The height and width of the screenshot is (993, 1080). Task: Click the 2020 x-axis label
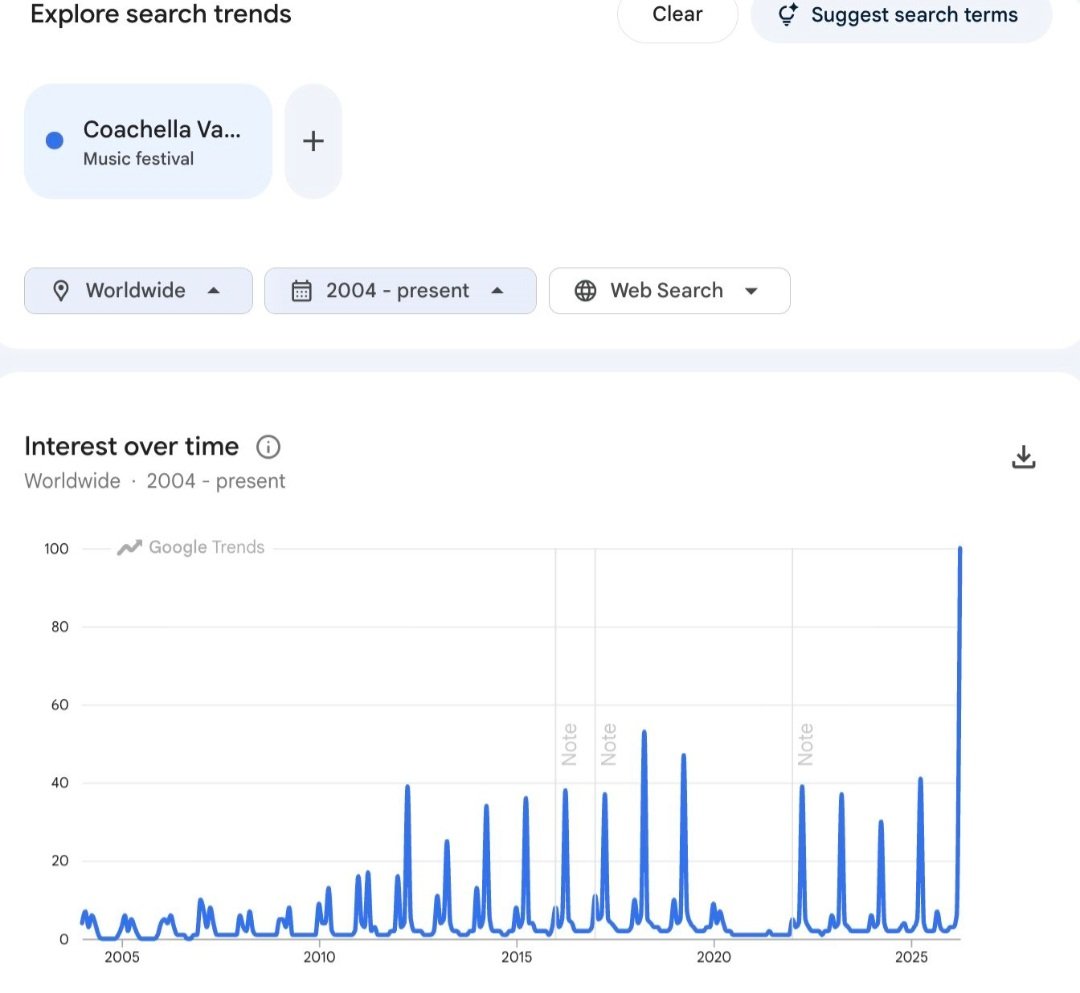714,957
